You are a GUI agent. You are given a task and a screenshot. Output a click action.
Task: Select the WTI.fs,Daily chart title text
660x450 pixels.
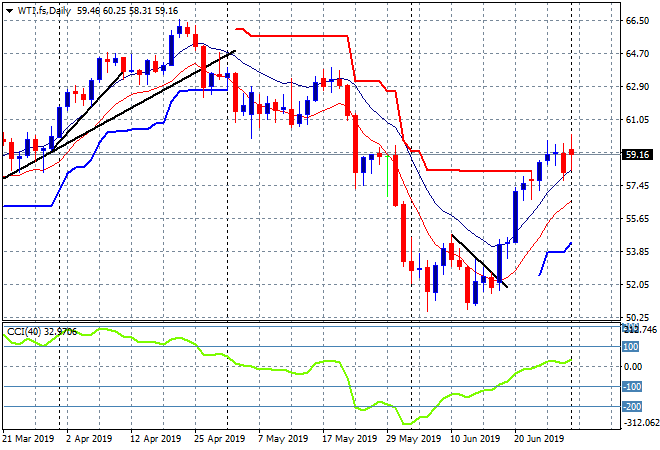pyautogui.click(x=45, y=11)
